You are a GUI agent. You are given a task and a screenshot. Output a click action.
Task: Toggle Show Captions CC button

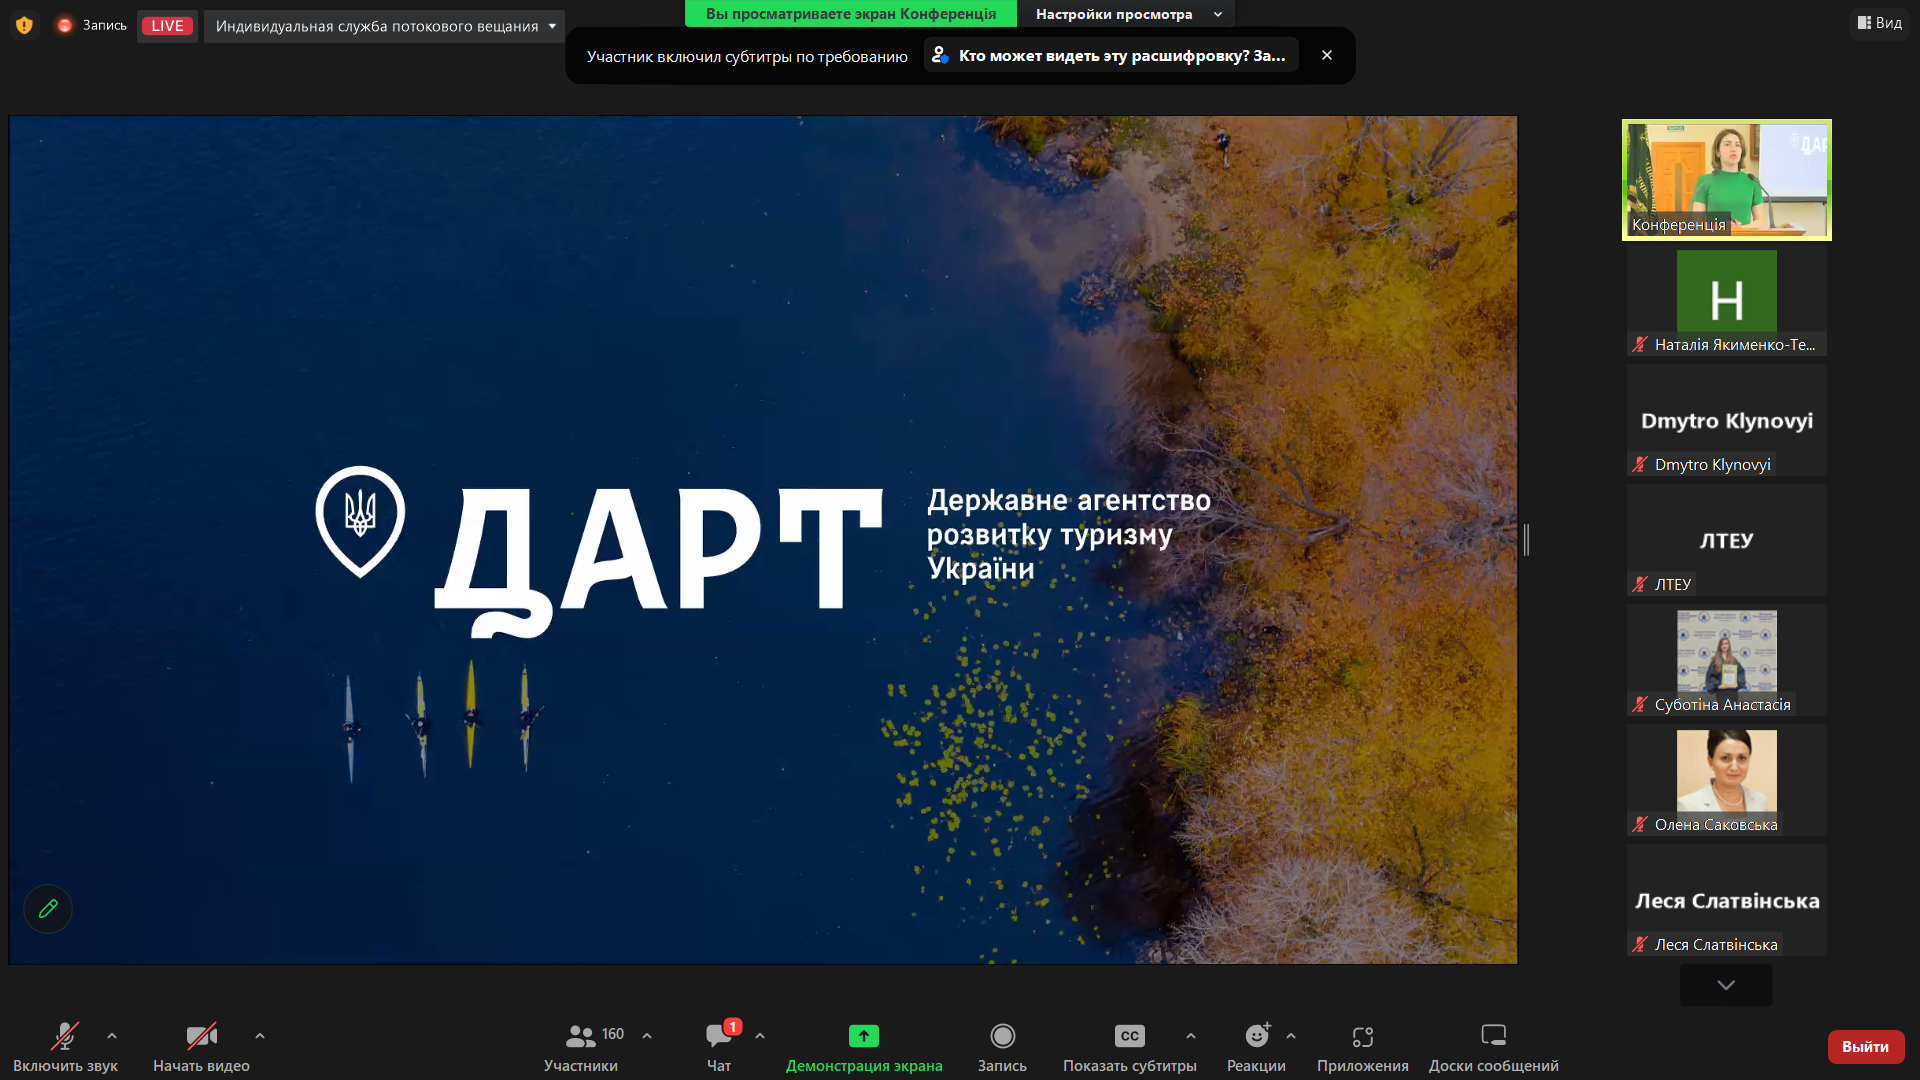(1129, 1036)
